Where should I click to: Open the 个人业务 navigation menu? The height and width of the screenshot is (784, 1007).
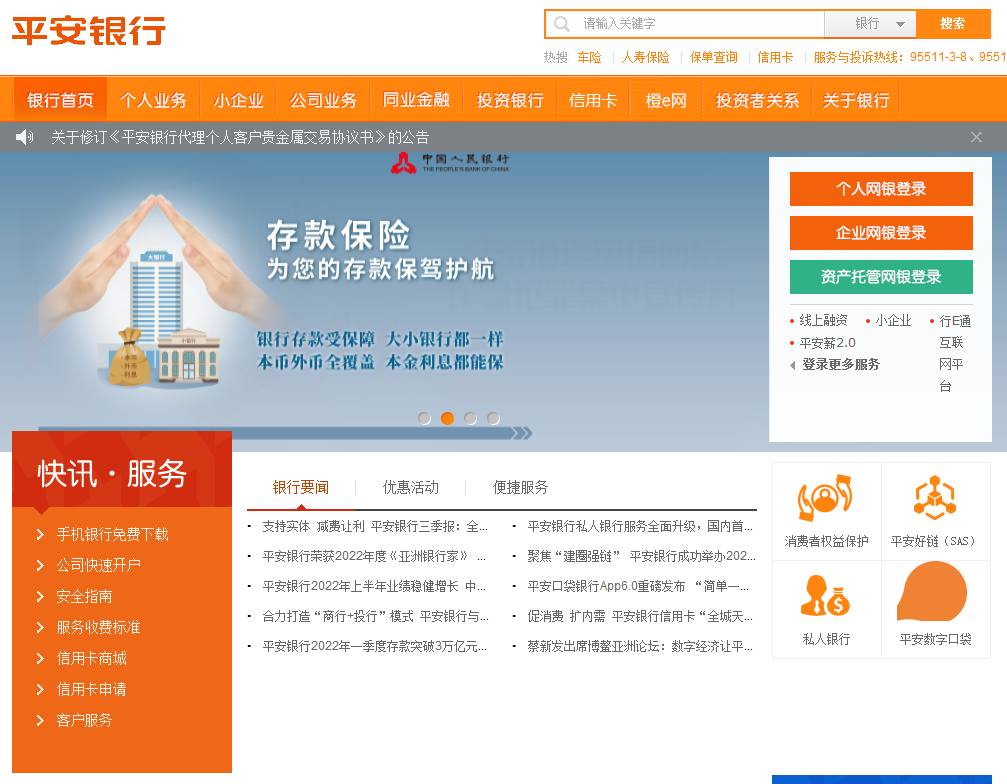[x=153, y=100]
